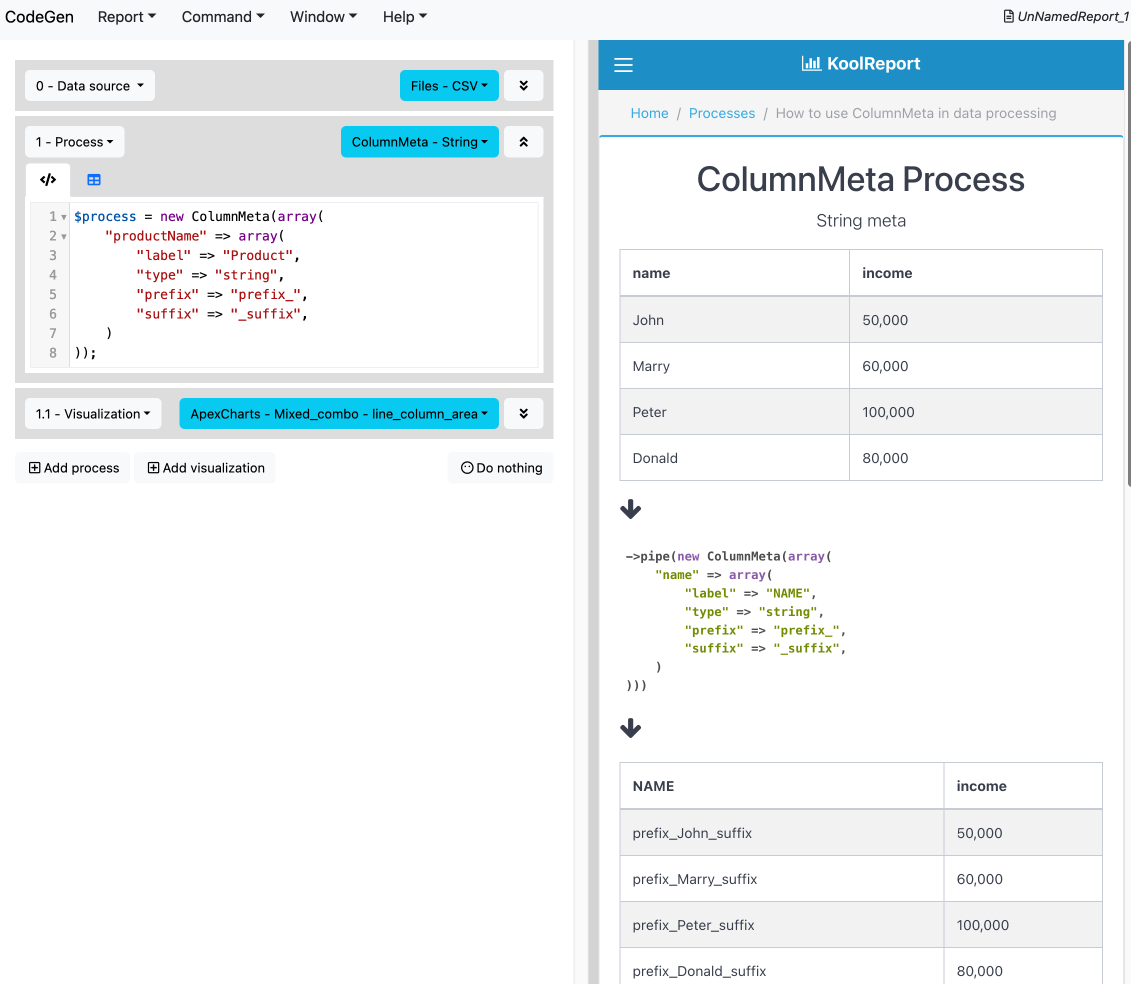1131x984 pixels.
Task: Click the "suffix" => "_suffix" code line
Action: [x=222, y=314]
